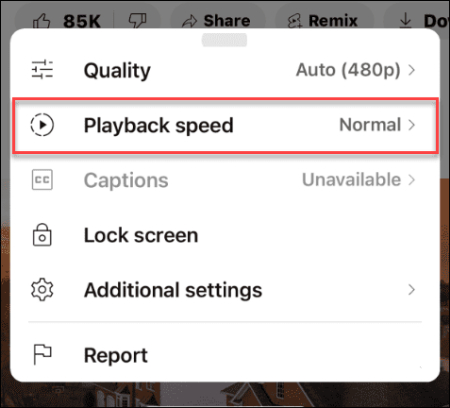Click the Quality sliders icon
The height and width of the screenshot is (408, 450).
pyautogui.click(x=42, y=70)
